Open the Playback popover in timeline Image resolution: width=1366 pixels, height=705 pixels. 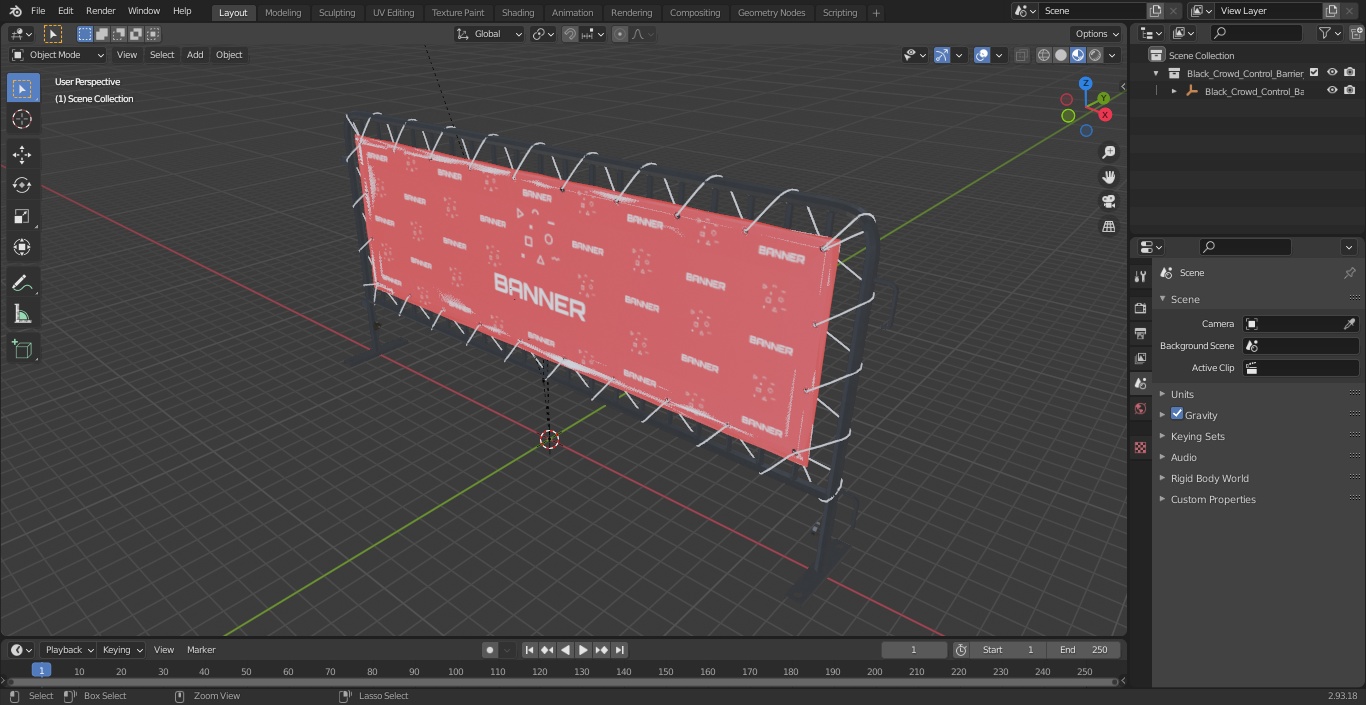(x=68, y=650)
